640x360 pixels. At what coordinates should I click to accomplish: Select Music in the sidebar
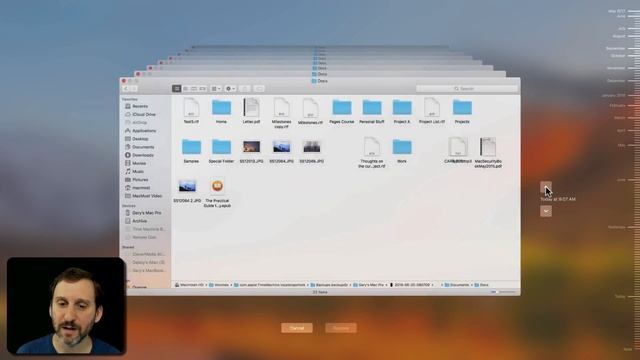coord(134,171)
